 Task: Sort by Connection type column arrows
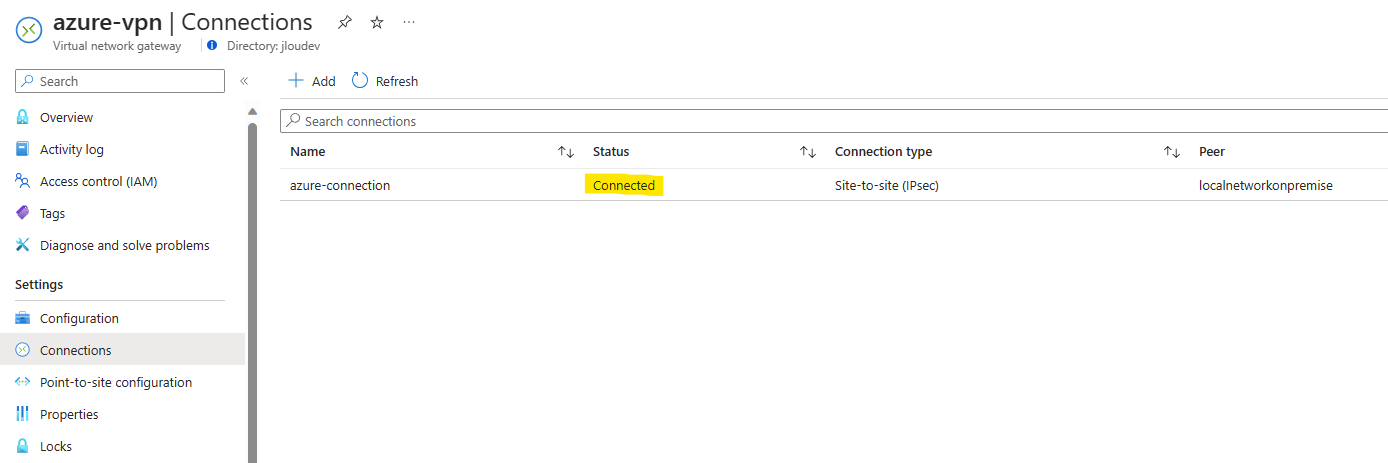[1172, 152]
